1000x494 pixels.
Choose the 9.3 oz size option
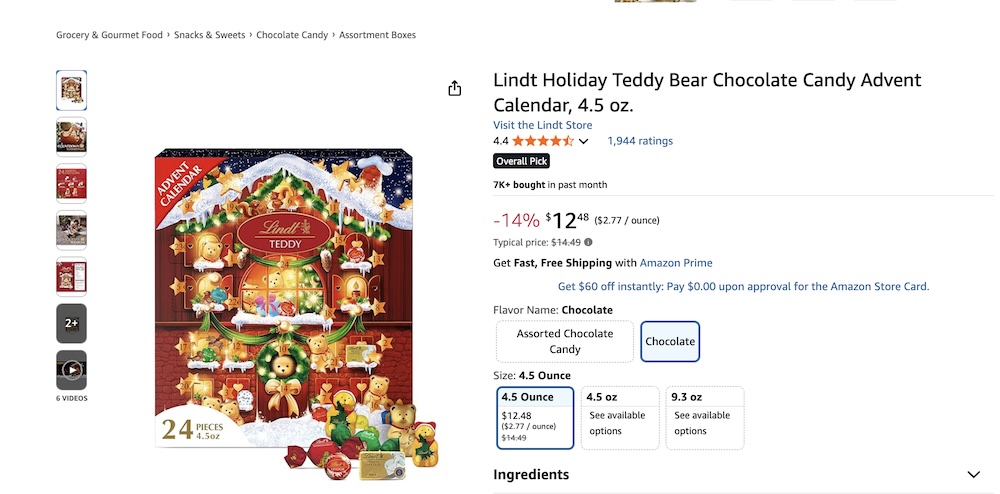point(705,418)
